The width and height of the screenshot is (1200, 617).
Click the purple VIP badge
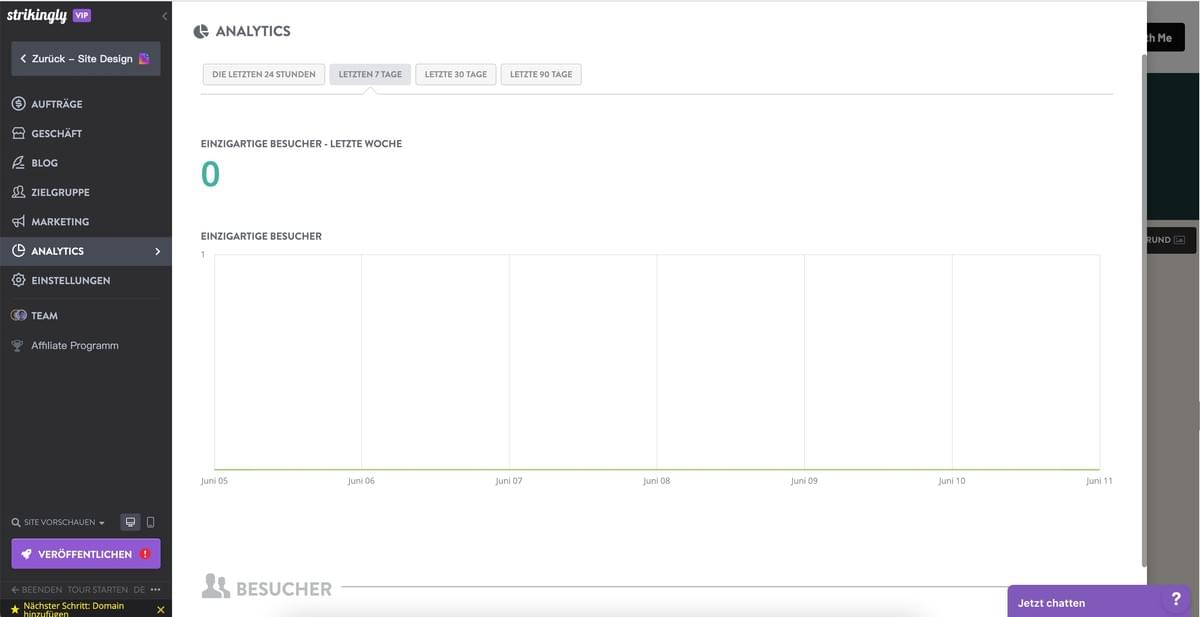click(x=82, y=15)
